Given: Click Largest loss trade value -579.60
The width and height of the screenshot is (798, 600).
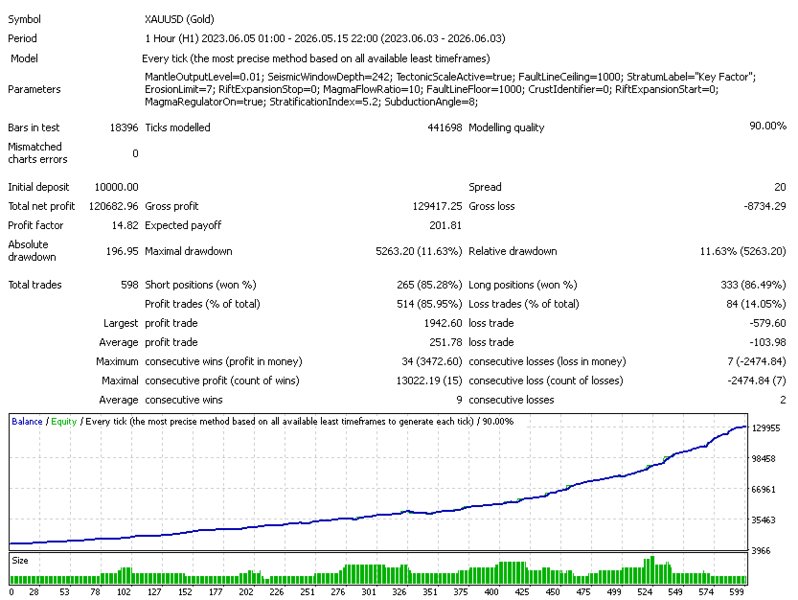Looking at the screenshot, I should tap(767, 323).
